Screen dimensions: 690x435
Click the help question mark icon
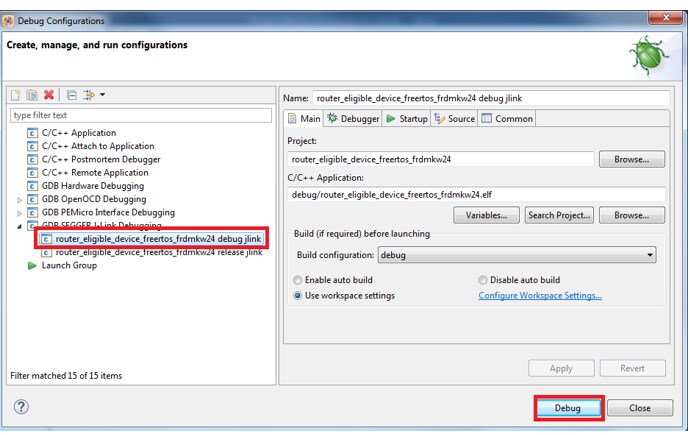(x=21, y=407)
